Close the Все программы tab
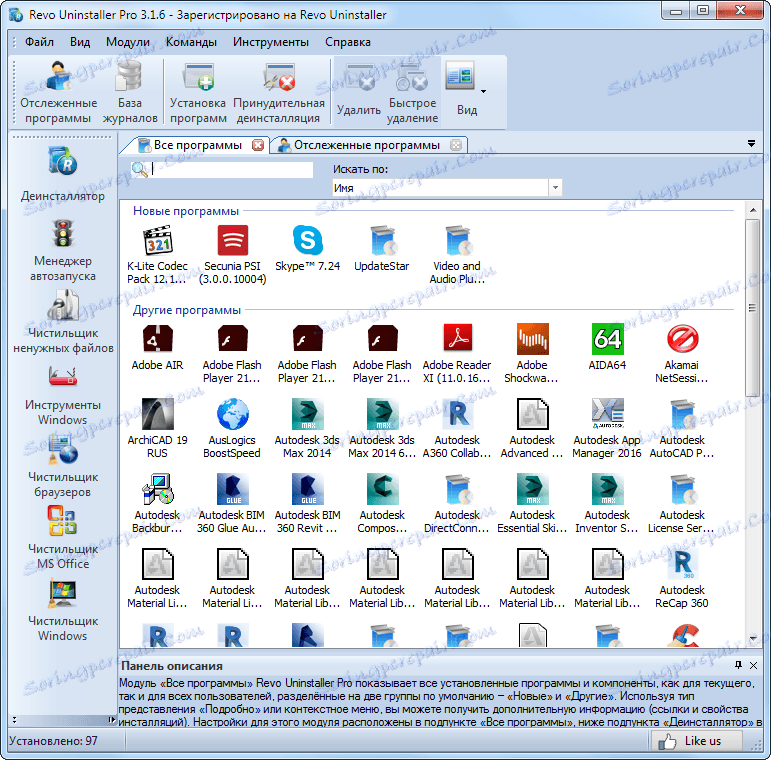 tap(258, 145)
